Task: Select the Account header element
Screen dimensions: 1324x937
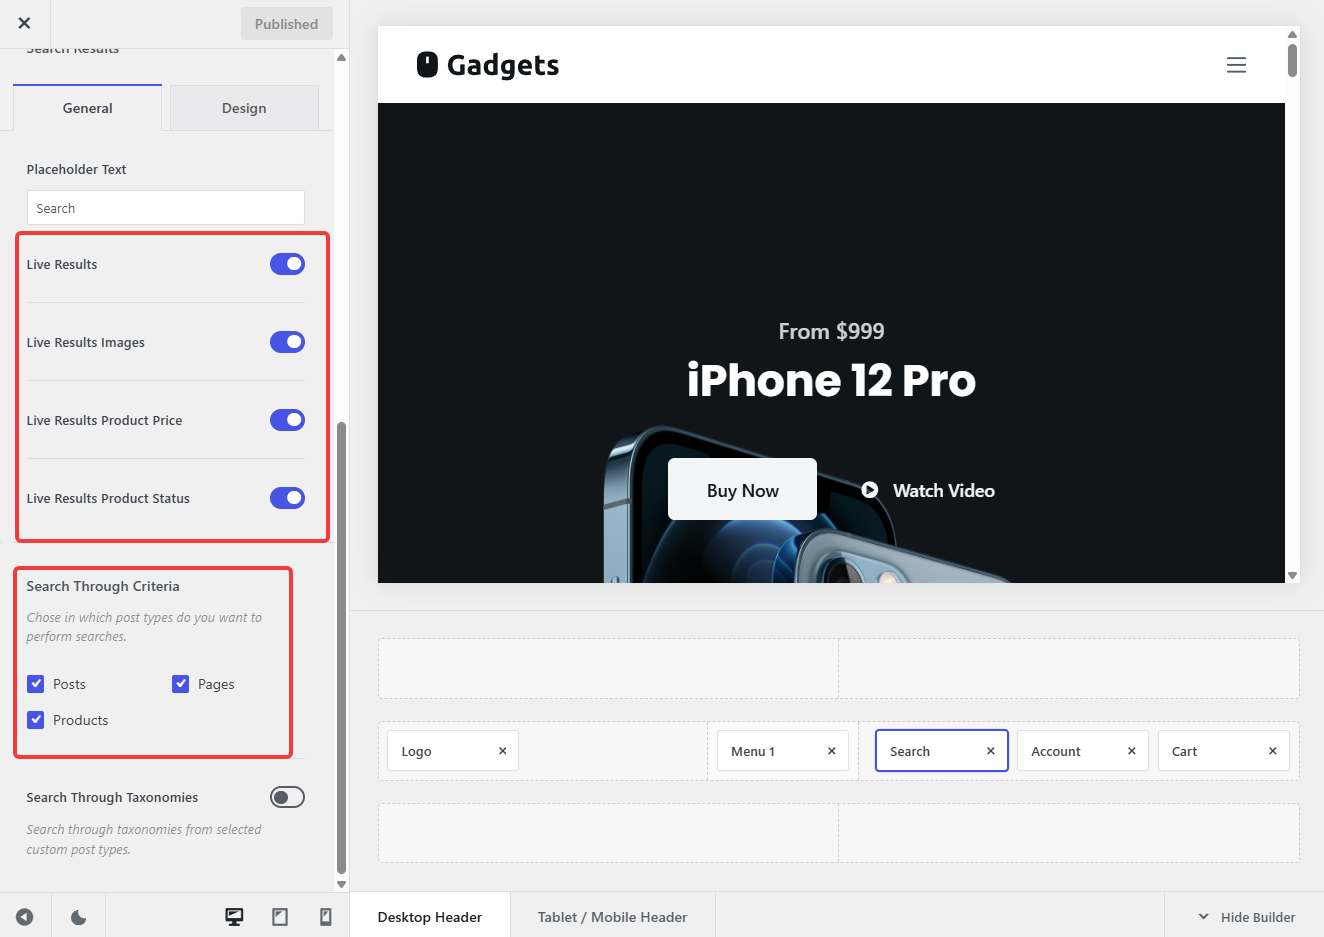Action: 1083,751
